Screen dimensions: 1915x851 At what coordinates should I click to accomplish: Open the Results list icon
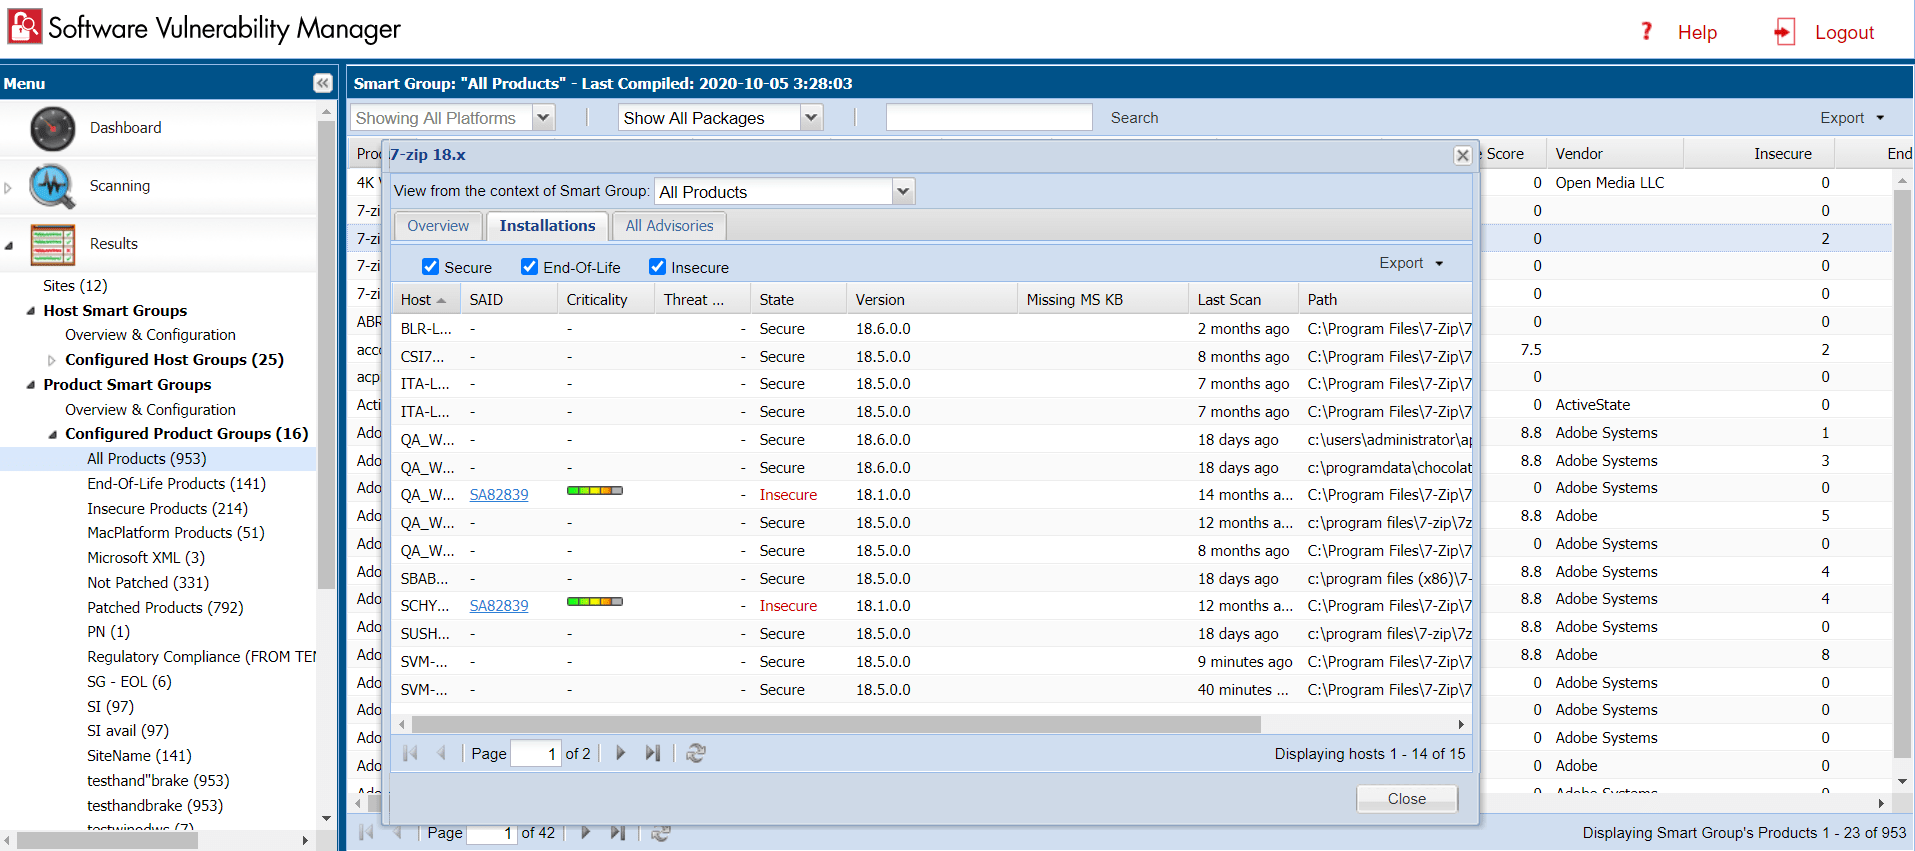[x=52, y=244]
